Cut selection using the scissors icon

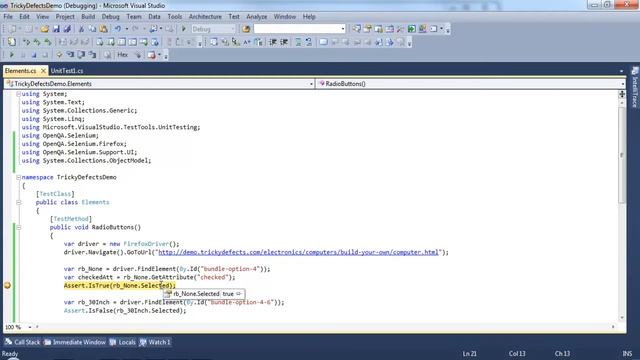coord(81,29)
